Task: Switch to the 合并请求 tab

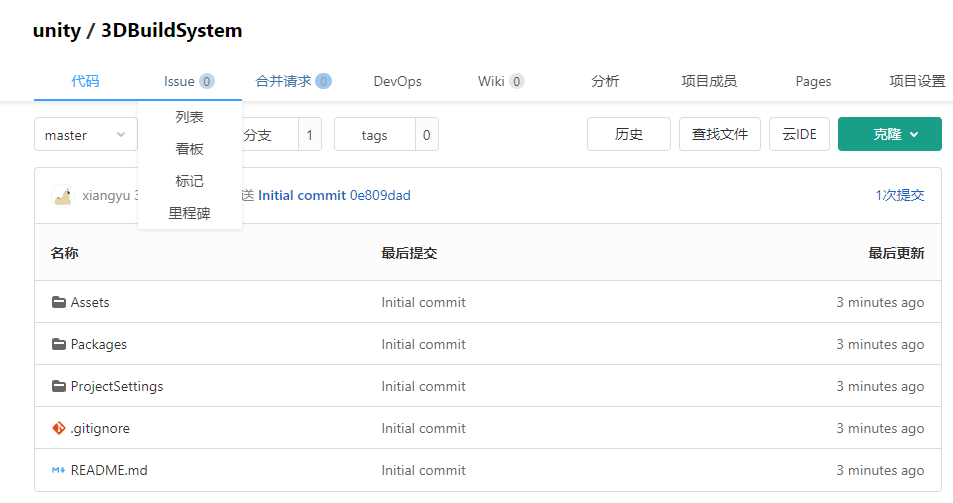Action: [292, 81]
